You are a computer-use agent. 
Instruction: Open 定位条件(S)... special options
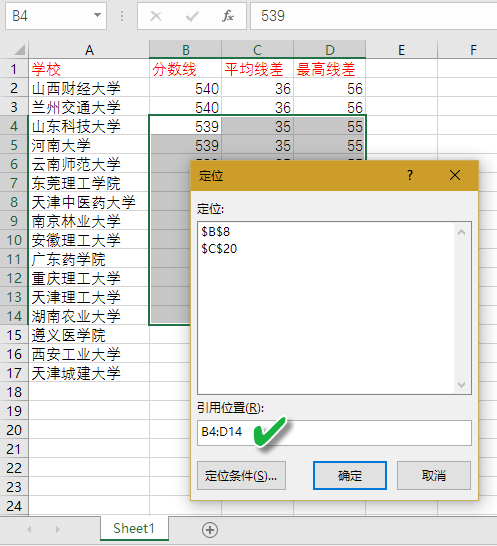[x=241, y=475]
